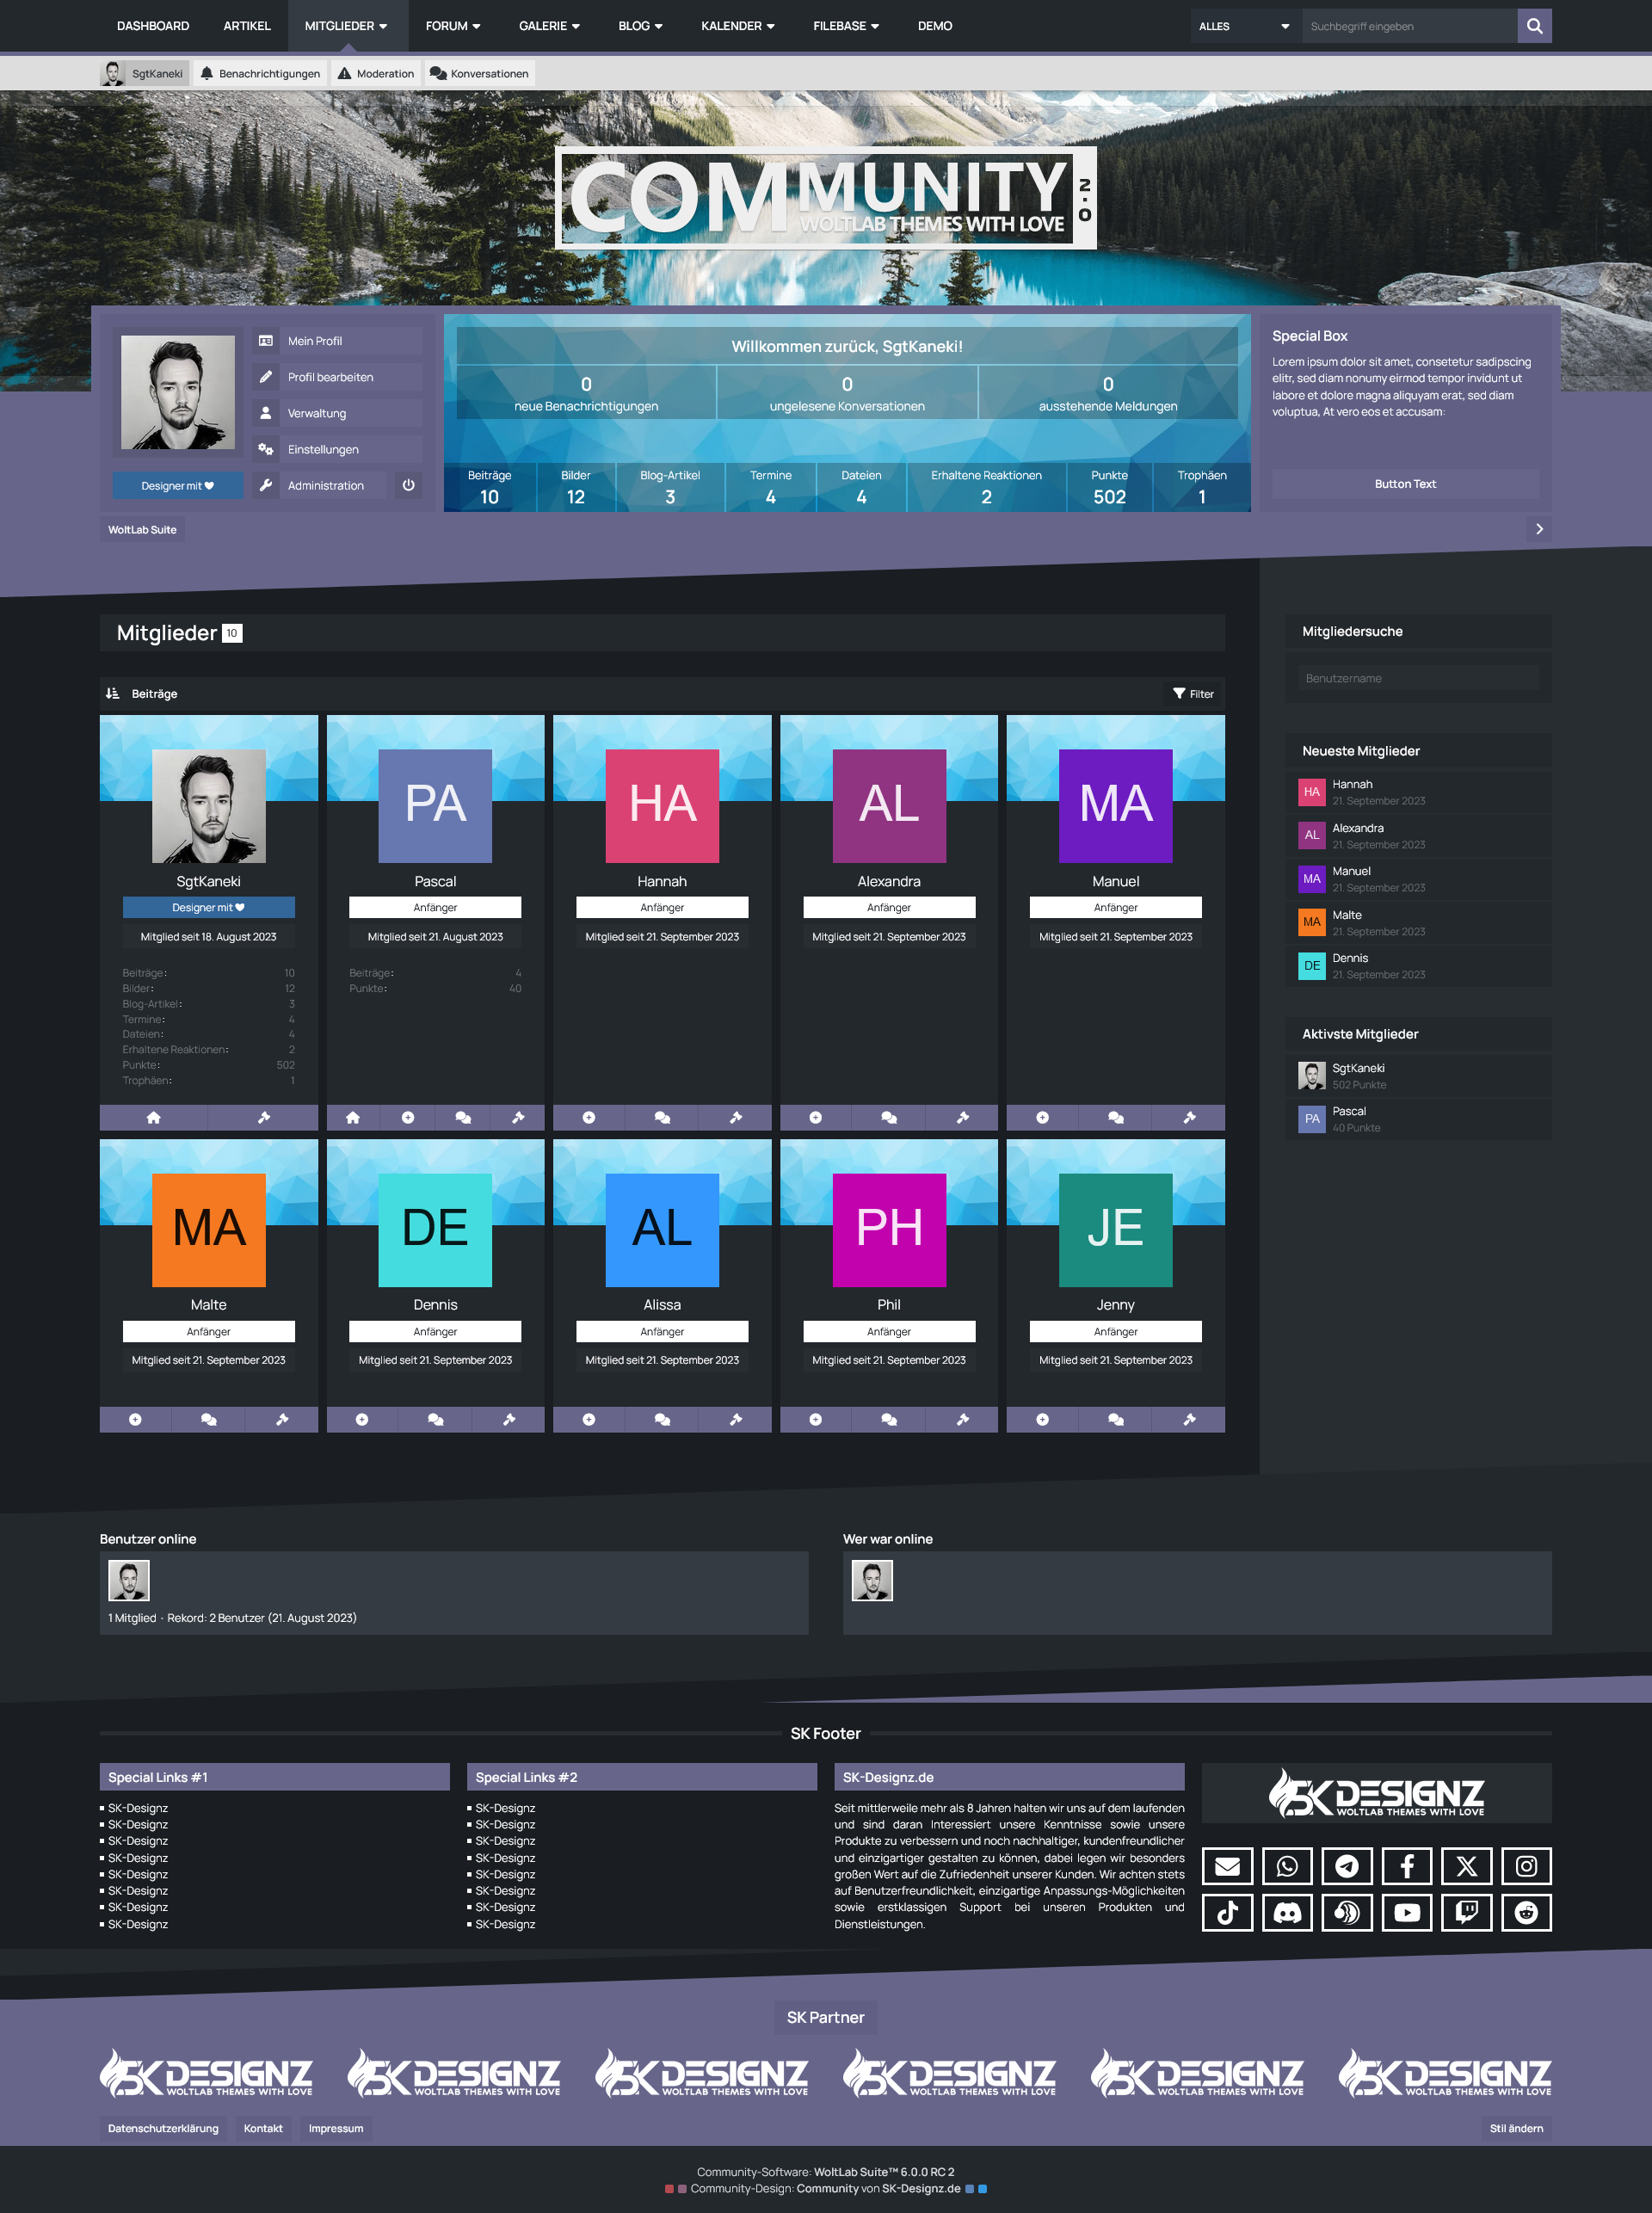Click the ban gavel icon on Manuel's card

coord(1189,1117)
